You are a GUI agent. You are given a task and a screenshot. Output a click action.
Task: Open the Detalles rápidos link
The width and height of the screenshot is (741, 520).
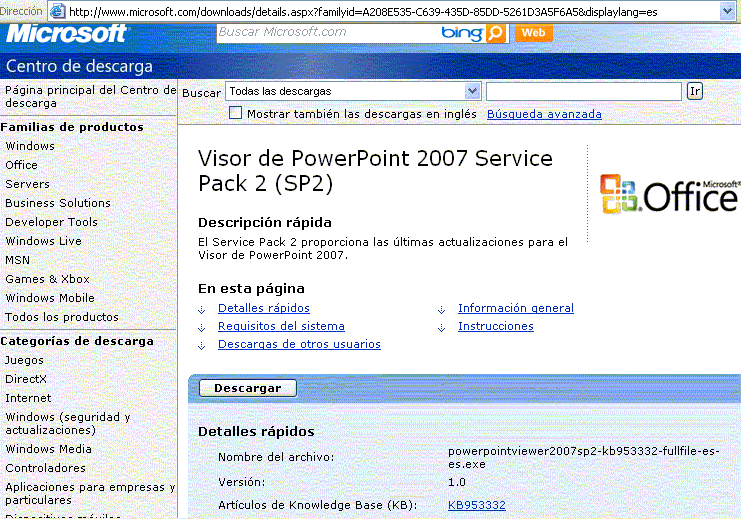click(x=264, y=308)
